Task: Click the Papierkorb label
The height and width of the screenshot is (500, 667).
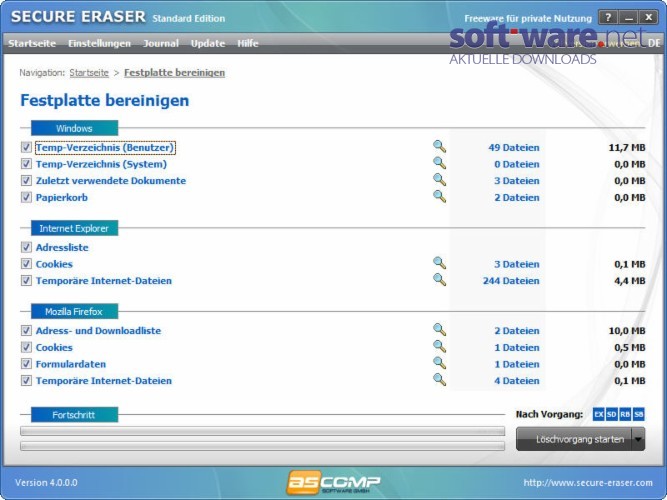Action: pyautogui.click(x=62, y=197)
